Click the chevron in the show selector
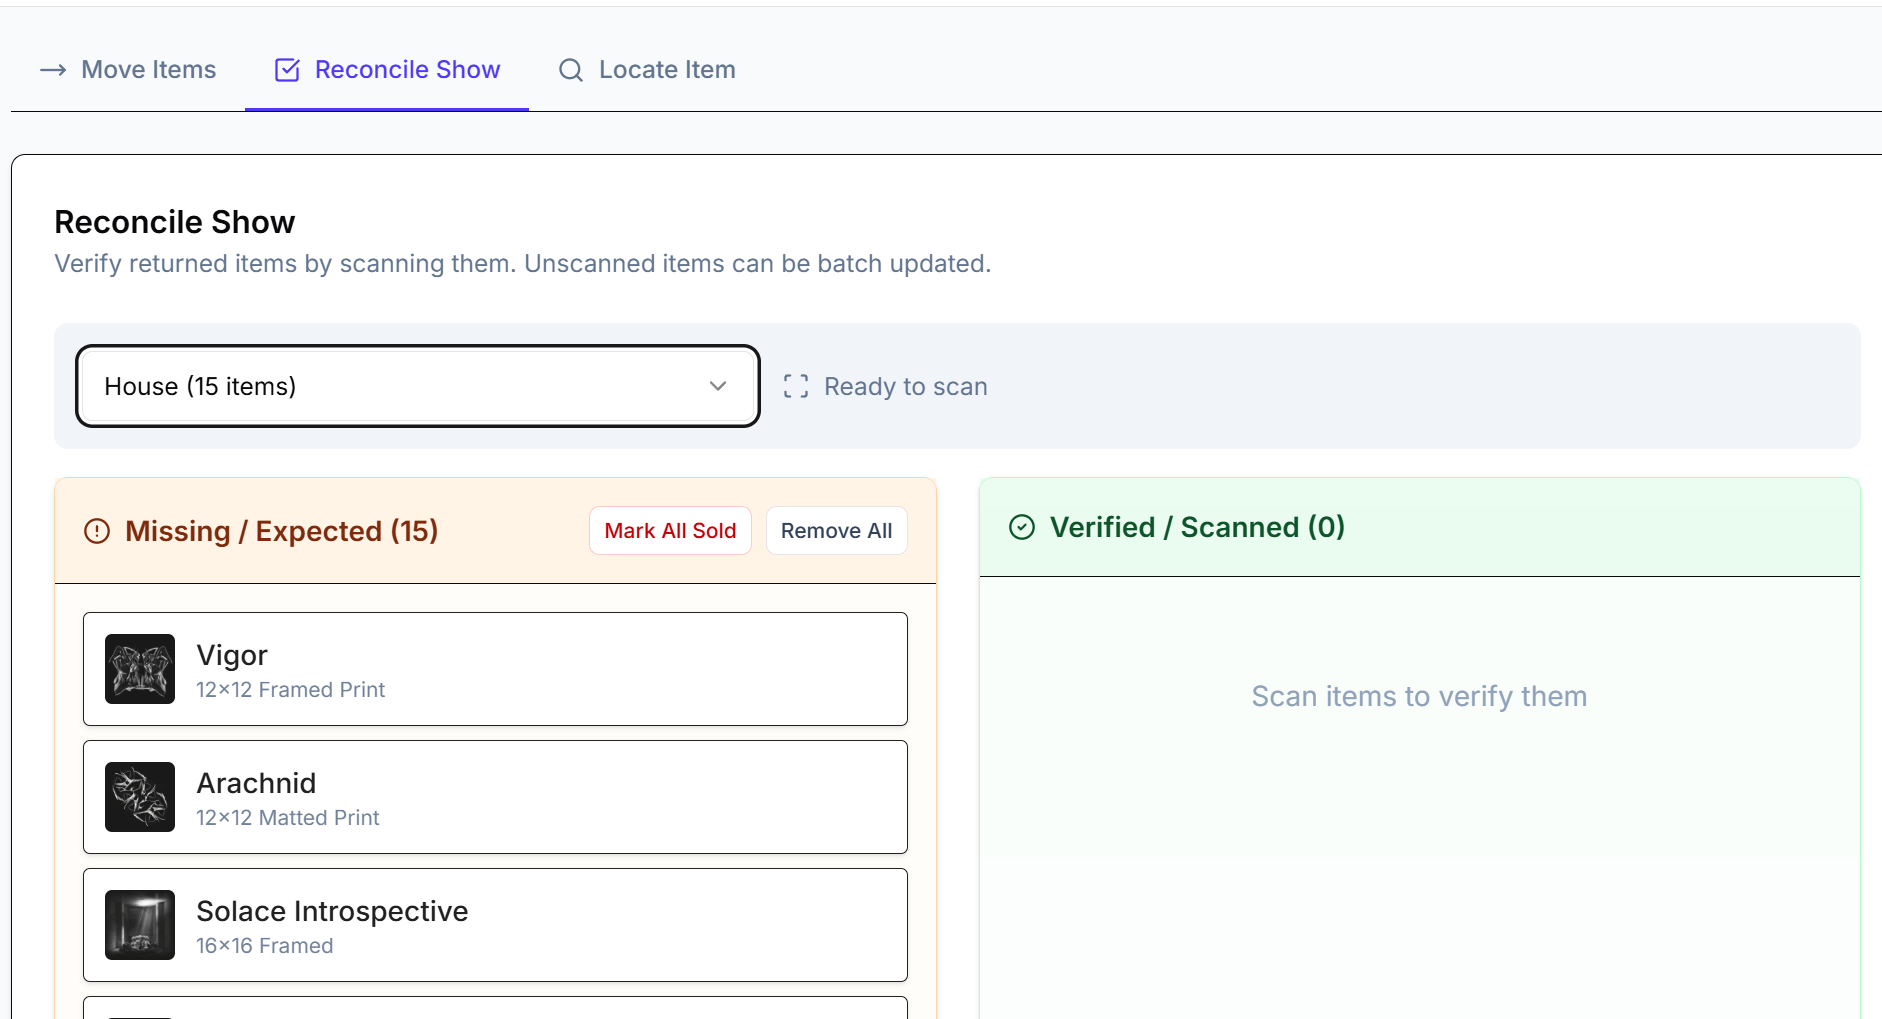1882x1019 pixels. point(718,387)
